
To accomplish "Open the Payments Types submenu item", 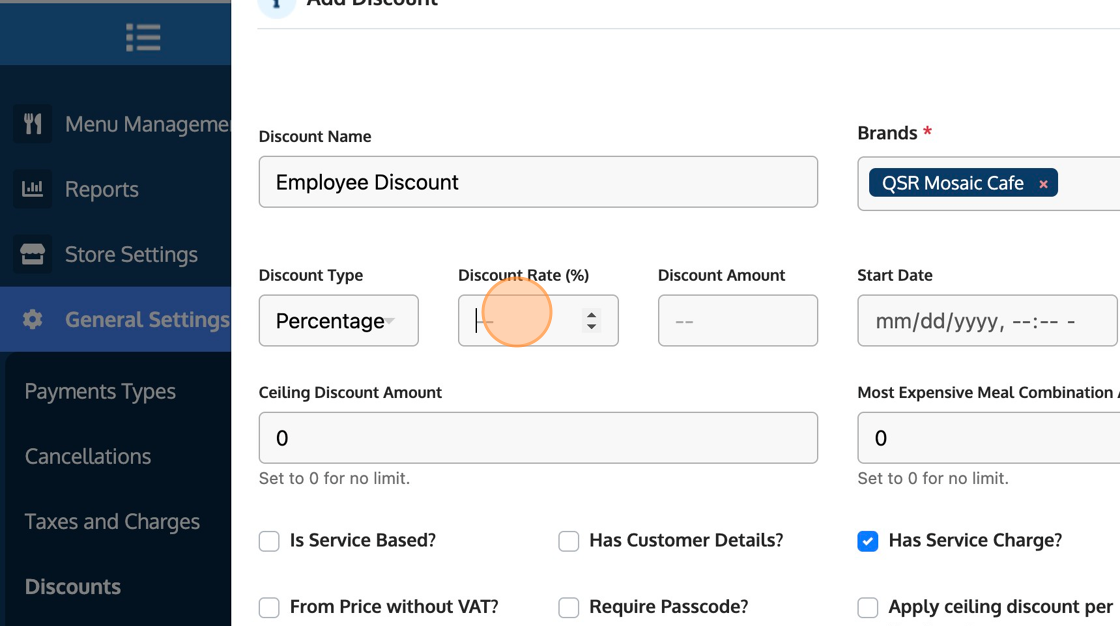I will pyautogui.click(x=100, y=391).
